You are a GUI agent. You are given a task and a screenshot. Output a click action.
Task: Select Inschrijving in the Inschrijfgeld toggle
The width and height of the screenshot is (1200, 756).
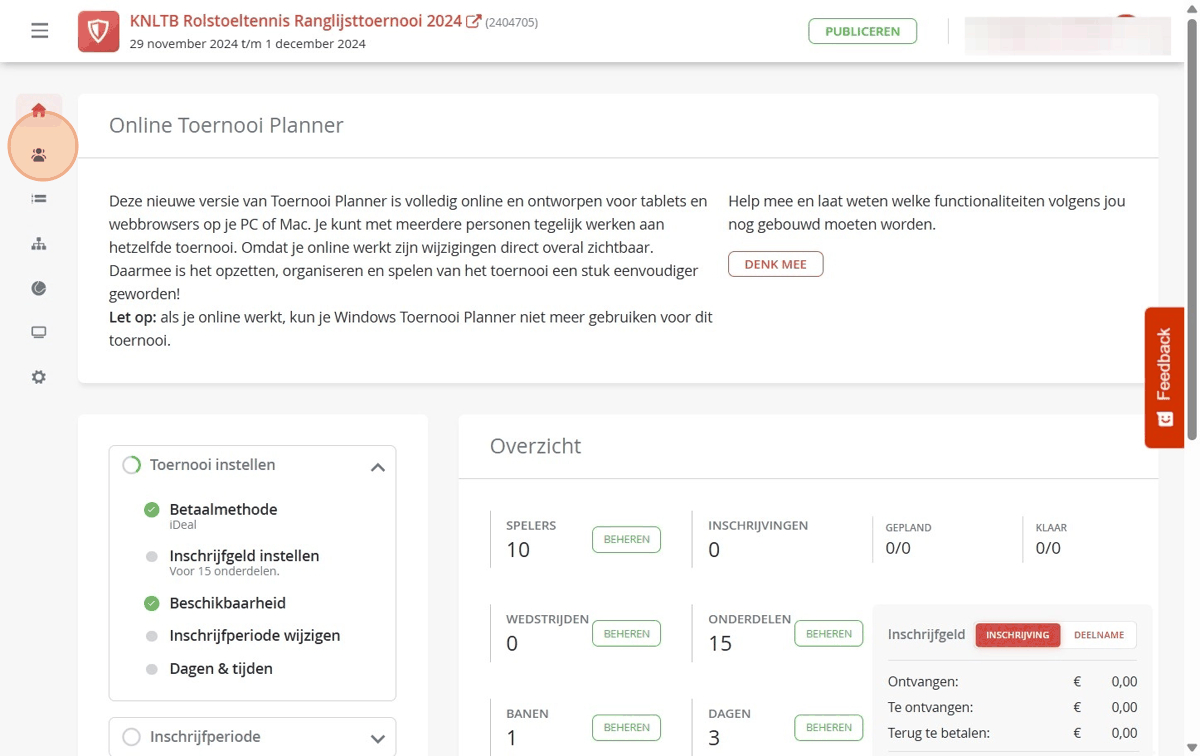(1018, 635)
